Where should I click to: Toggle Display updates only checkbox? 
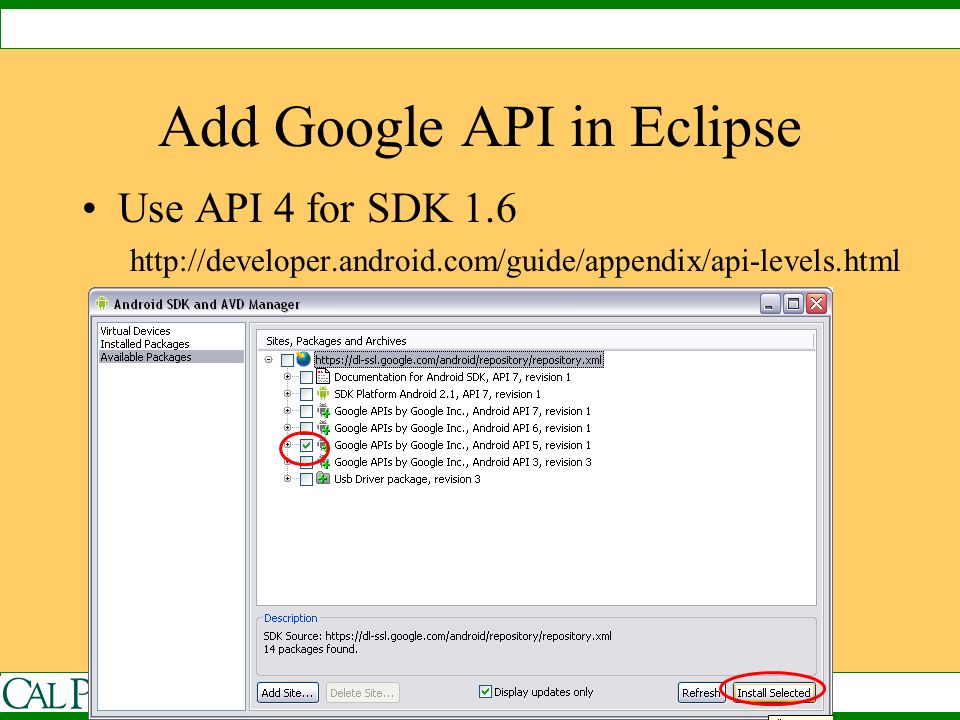(x=485, y=692)
